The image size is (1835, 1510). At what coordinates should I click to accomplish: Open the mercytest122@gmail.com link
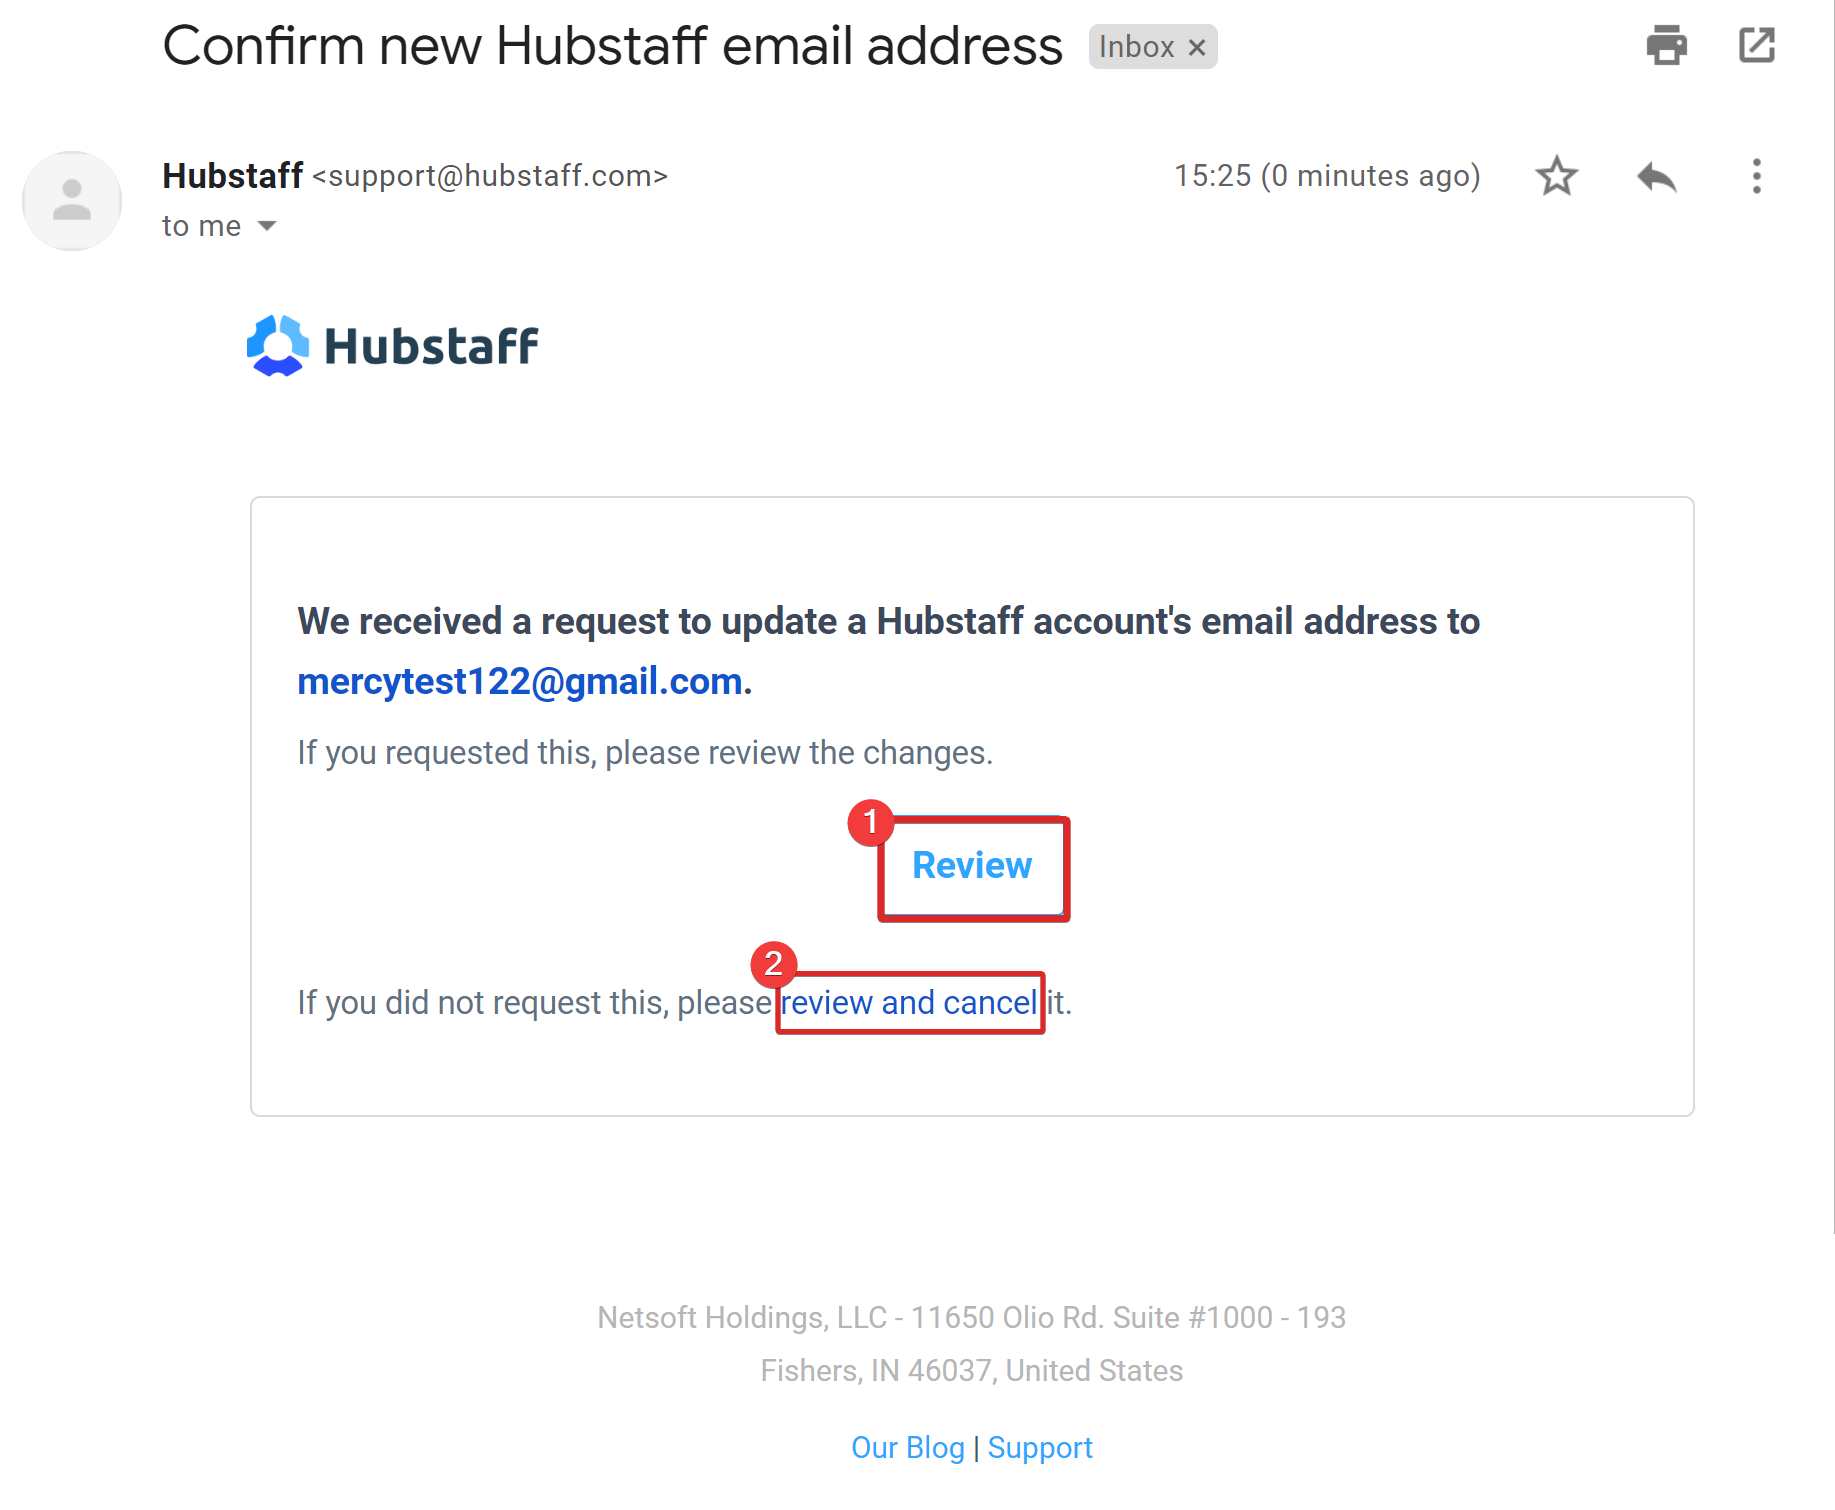coord(520,681)
